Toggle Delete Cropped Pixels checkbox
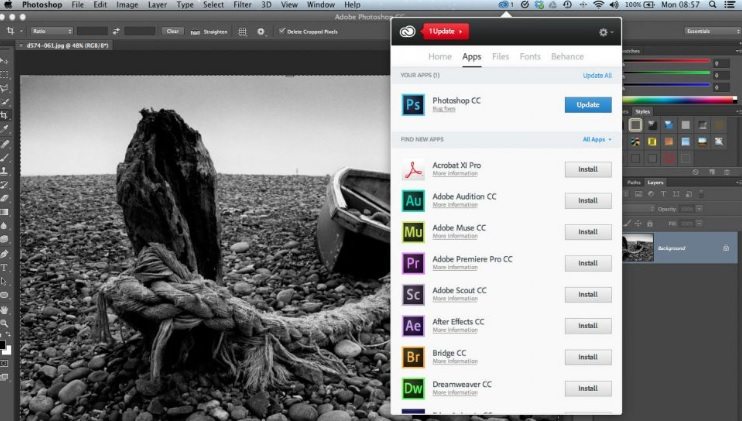742x421 pixels. (282, 31)
